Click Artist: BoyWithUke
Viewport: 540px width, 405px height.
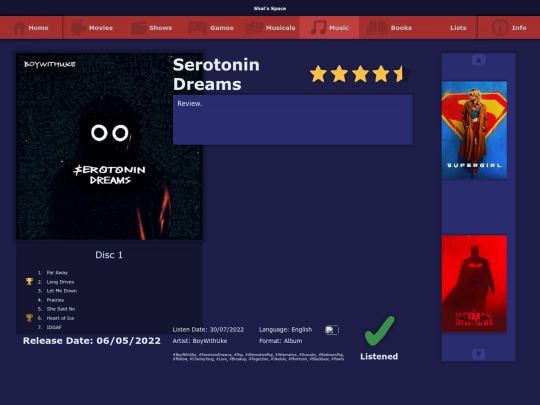200,341
